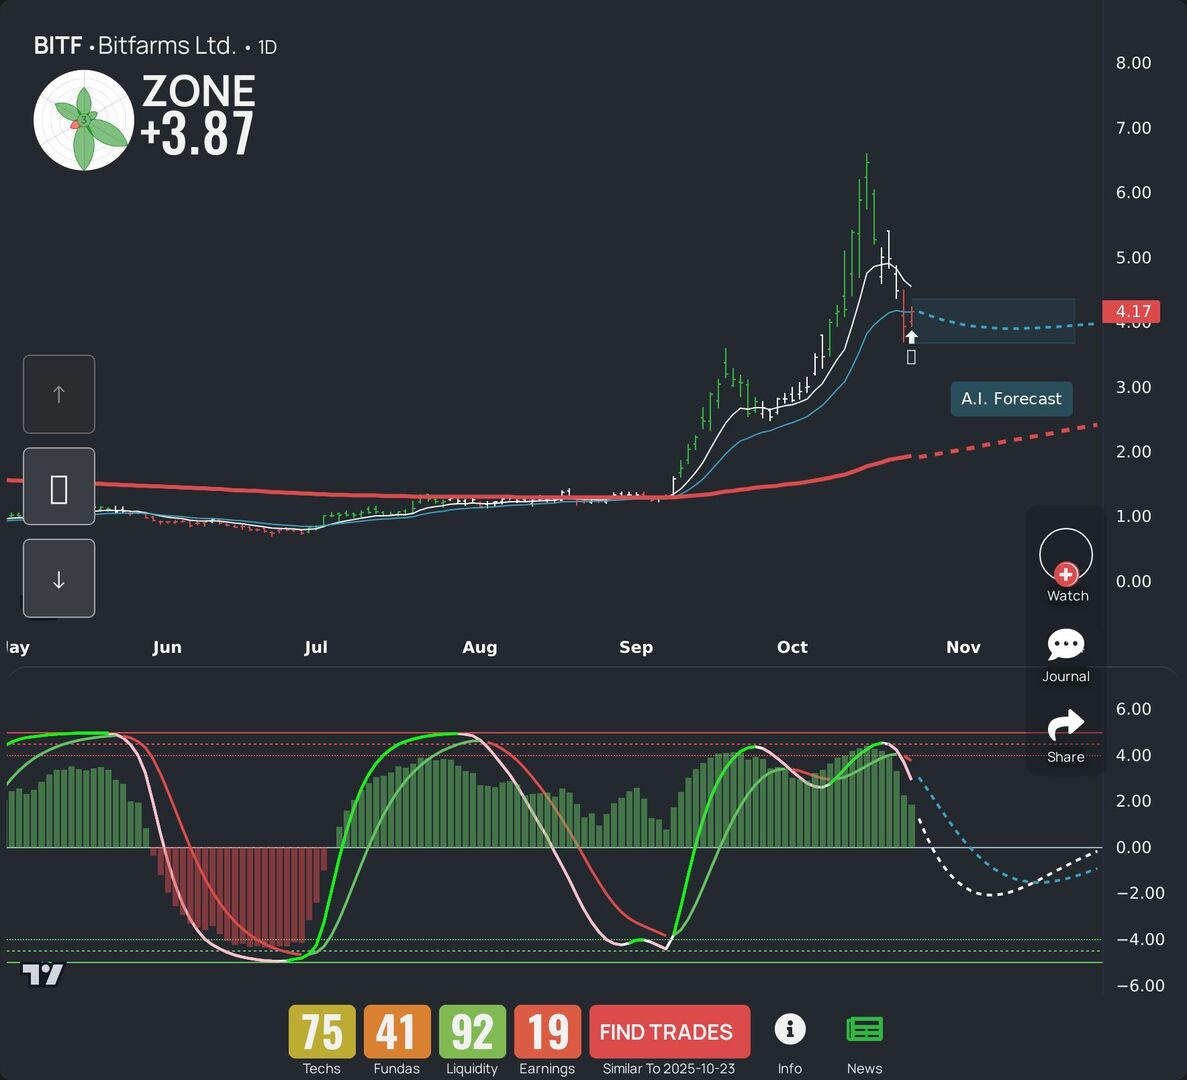Click the 2.00 label on price axis
1187x1080 pixels.
(x=1133, y=452)
